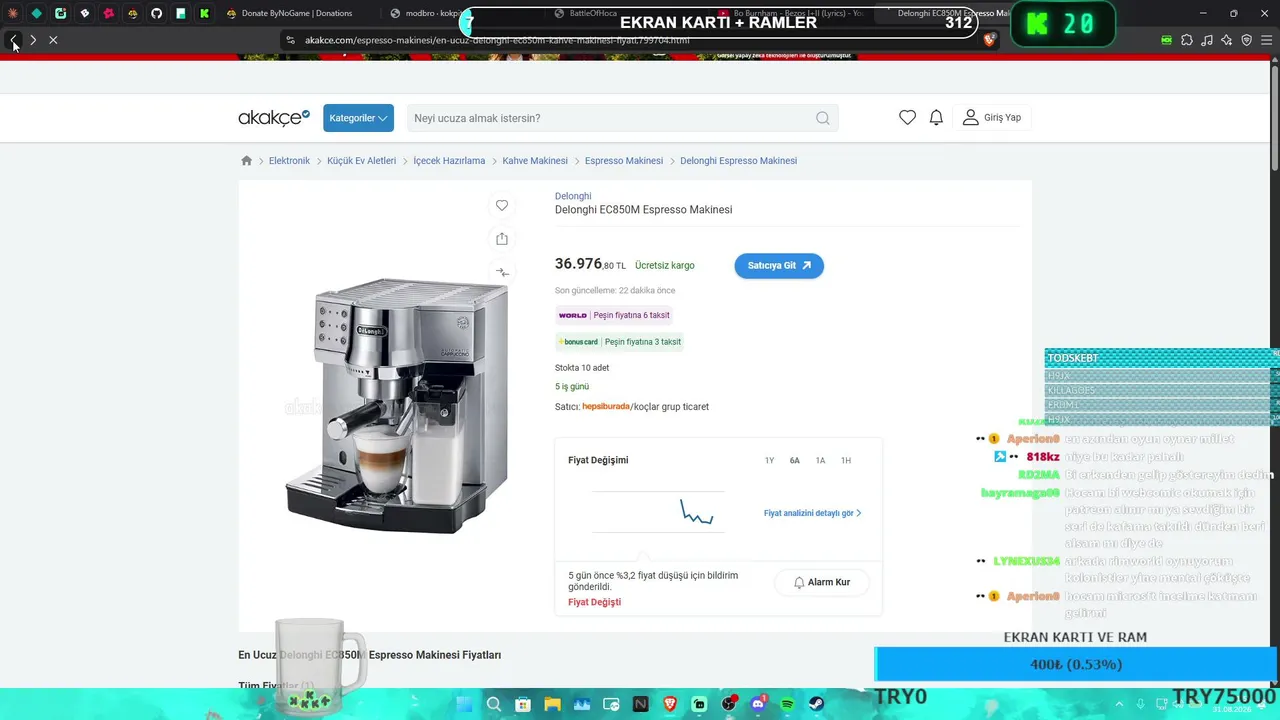Select the 1H price history range
The height and width of the screenshot is (720, 1280).
[x=846, y=461]
